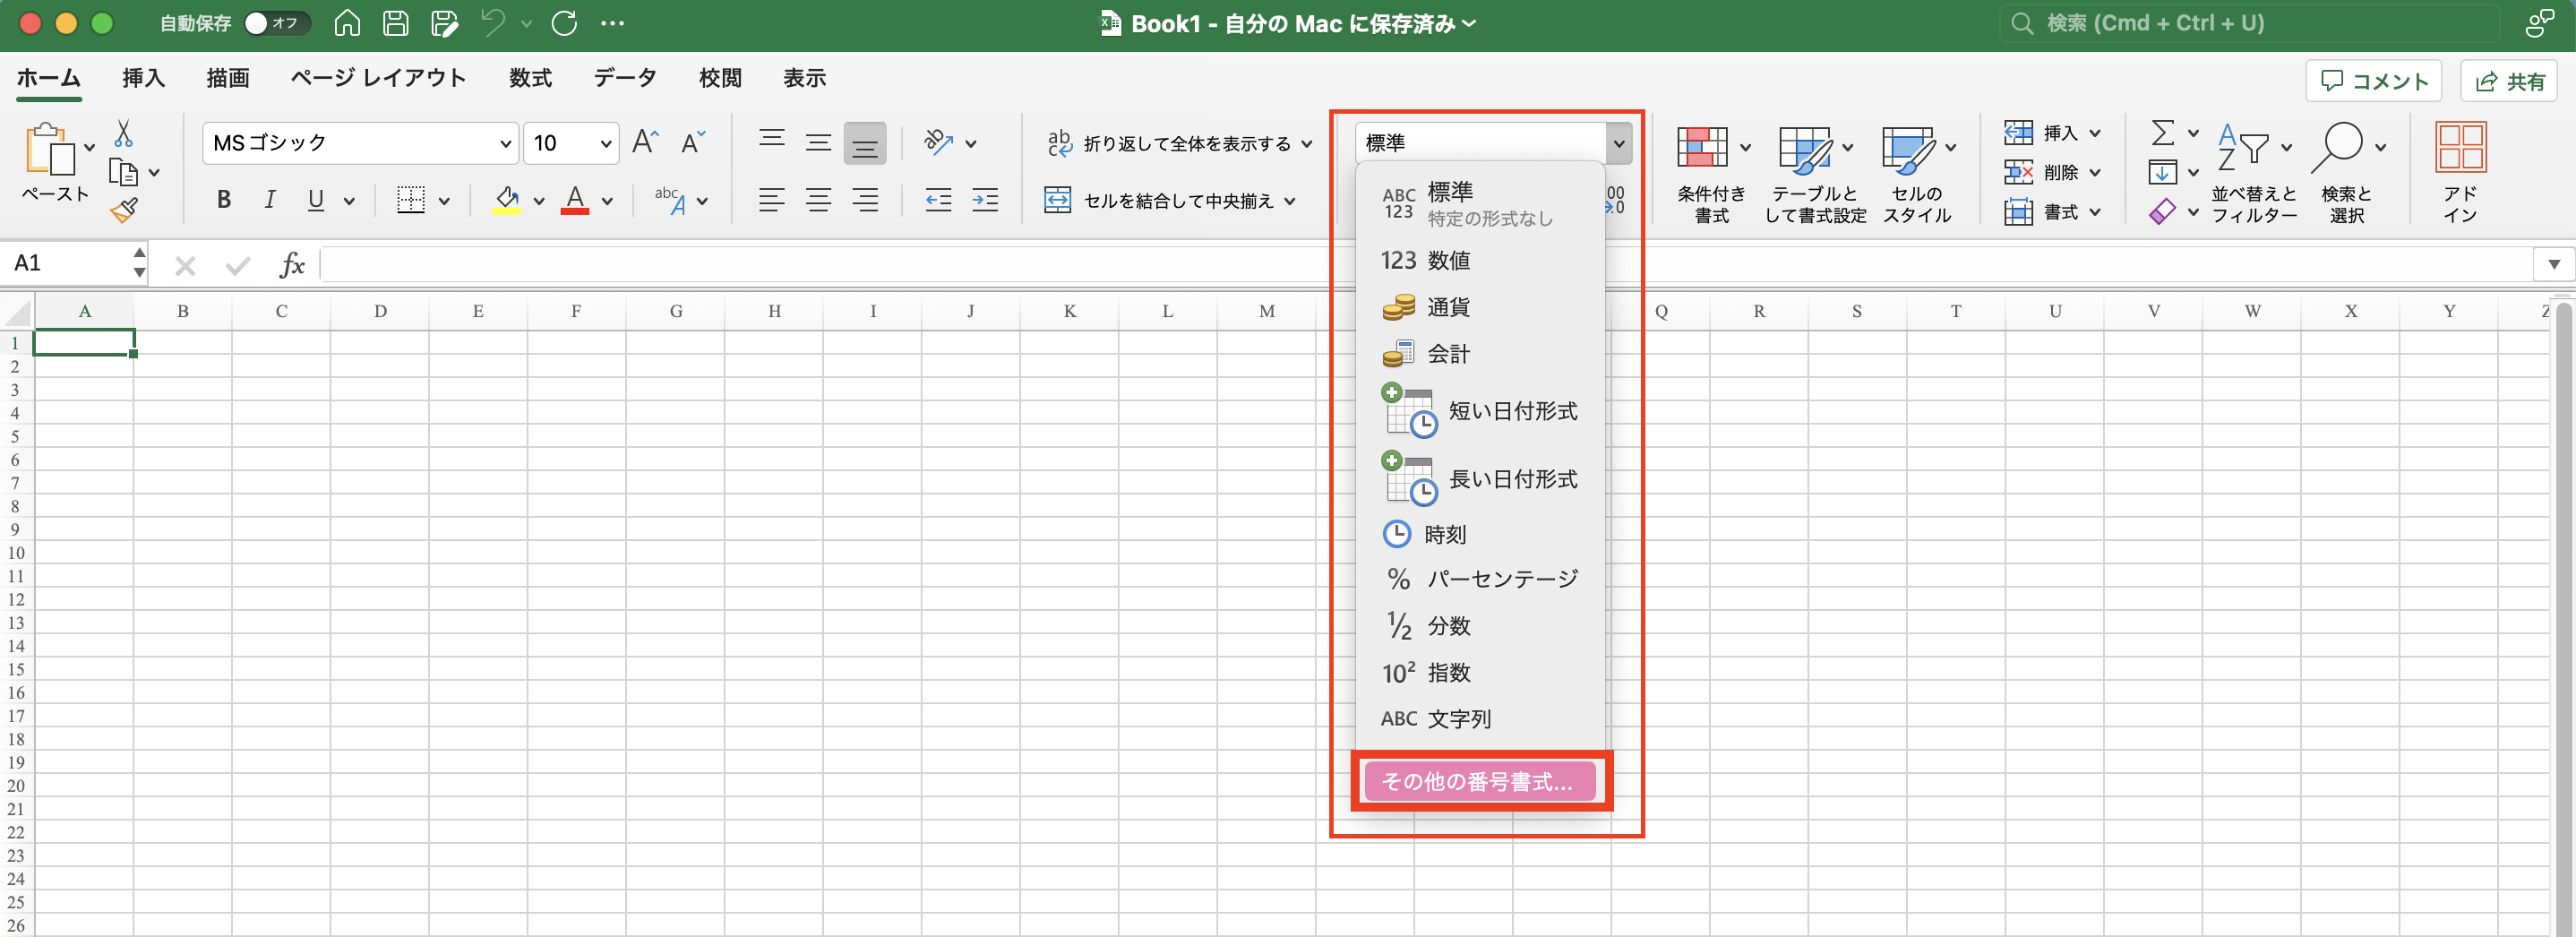Toggle bold formatting
This screenshot has width=2576, height=937.
click(224, 201)
